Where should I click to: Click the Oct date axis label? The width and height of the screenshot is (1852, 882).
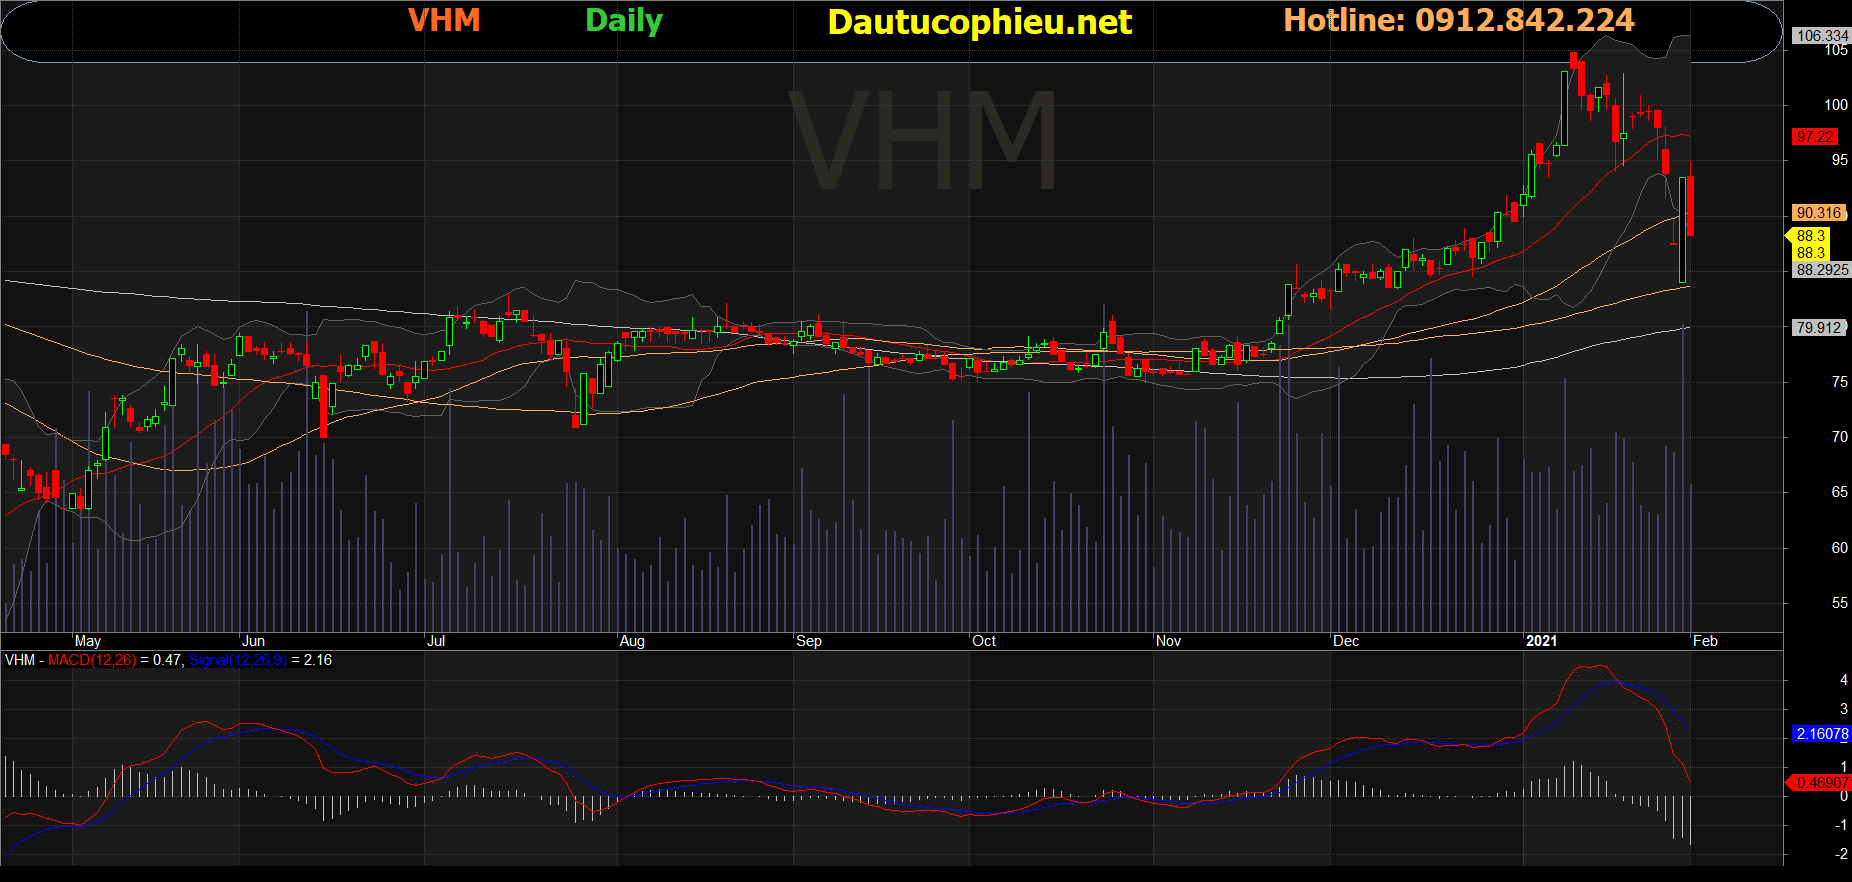(984, 641)
